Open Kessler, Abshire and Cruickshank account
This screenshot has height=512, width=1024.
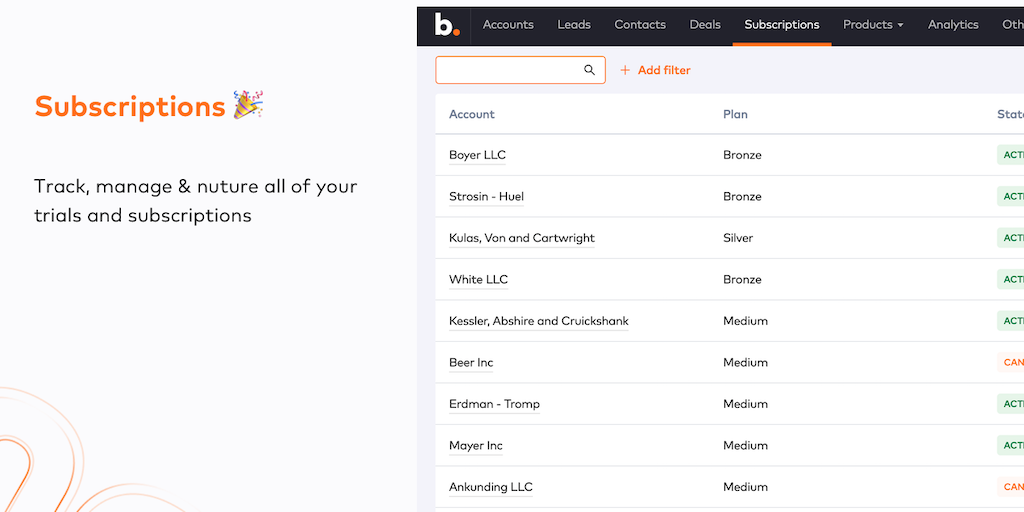tap(538, 321)
